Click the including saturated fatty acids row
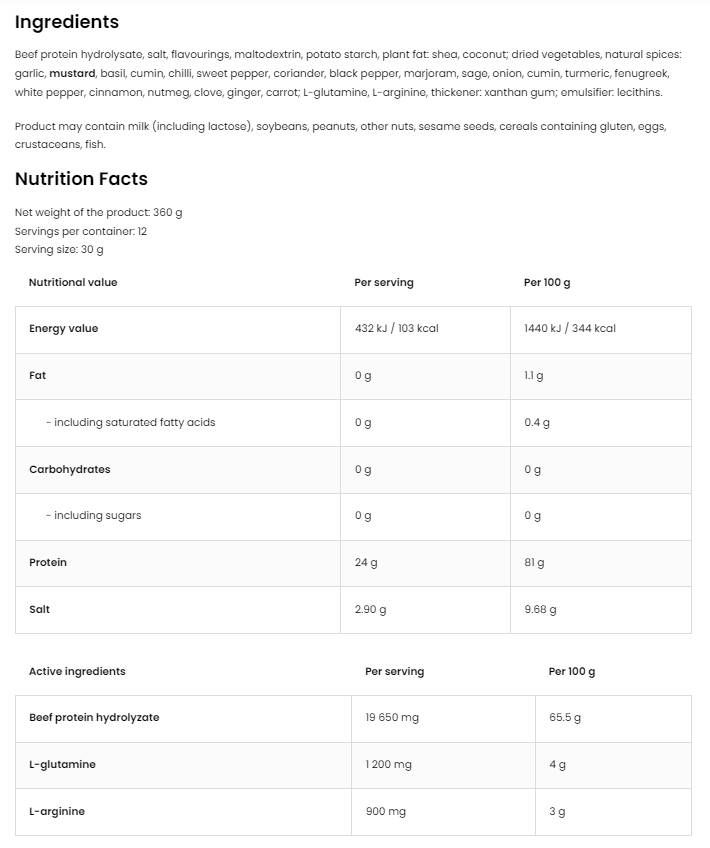The width and height of the screenshot is (710, 848). (353, 423)
